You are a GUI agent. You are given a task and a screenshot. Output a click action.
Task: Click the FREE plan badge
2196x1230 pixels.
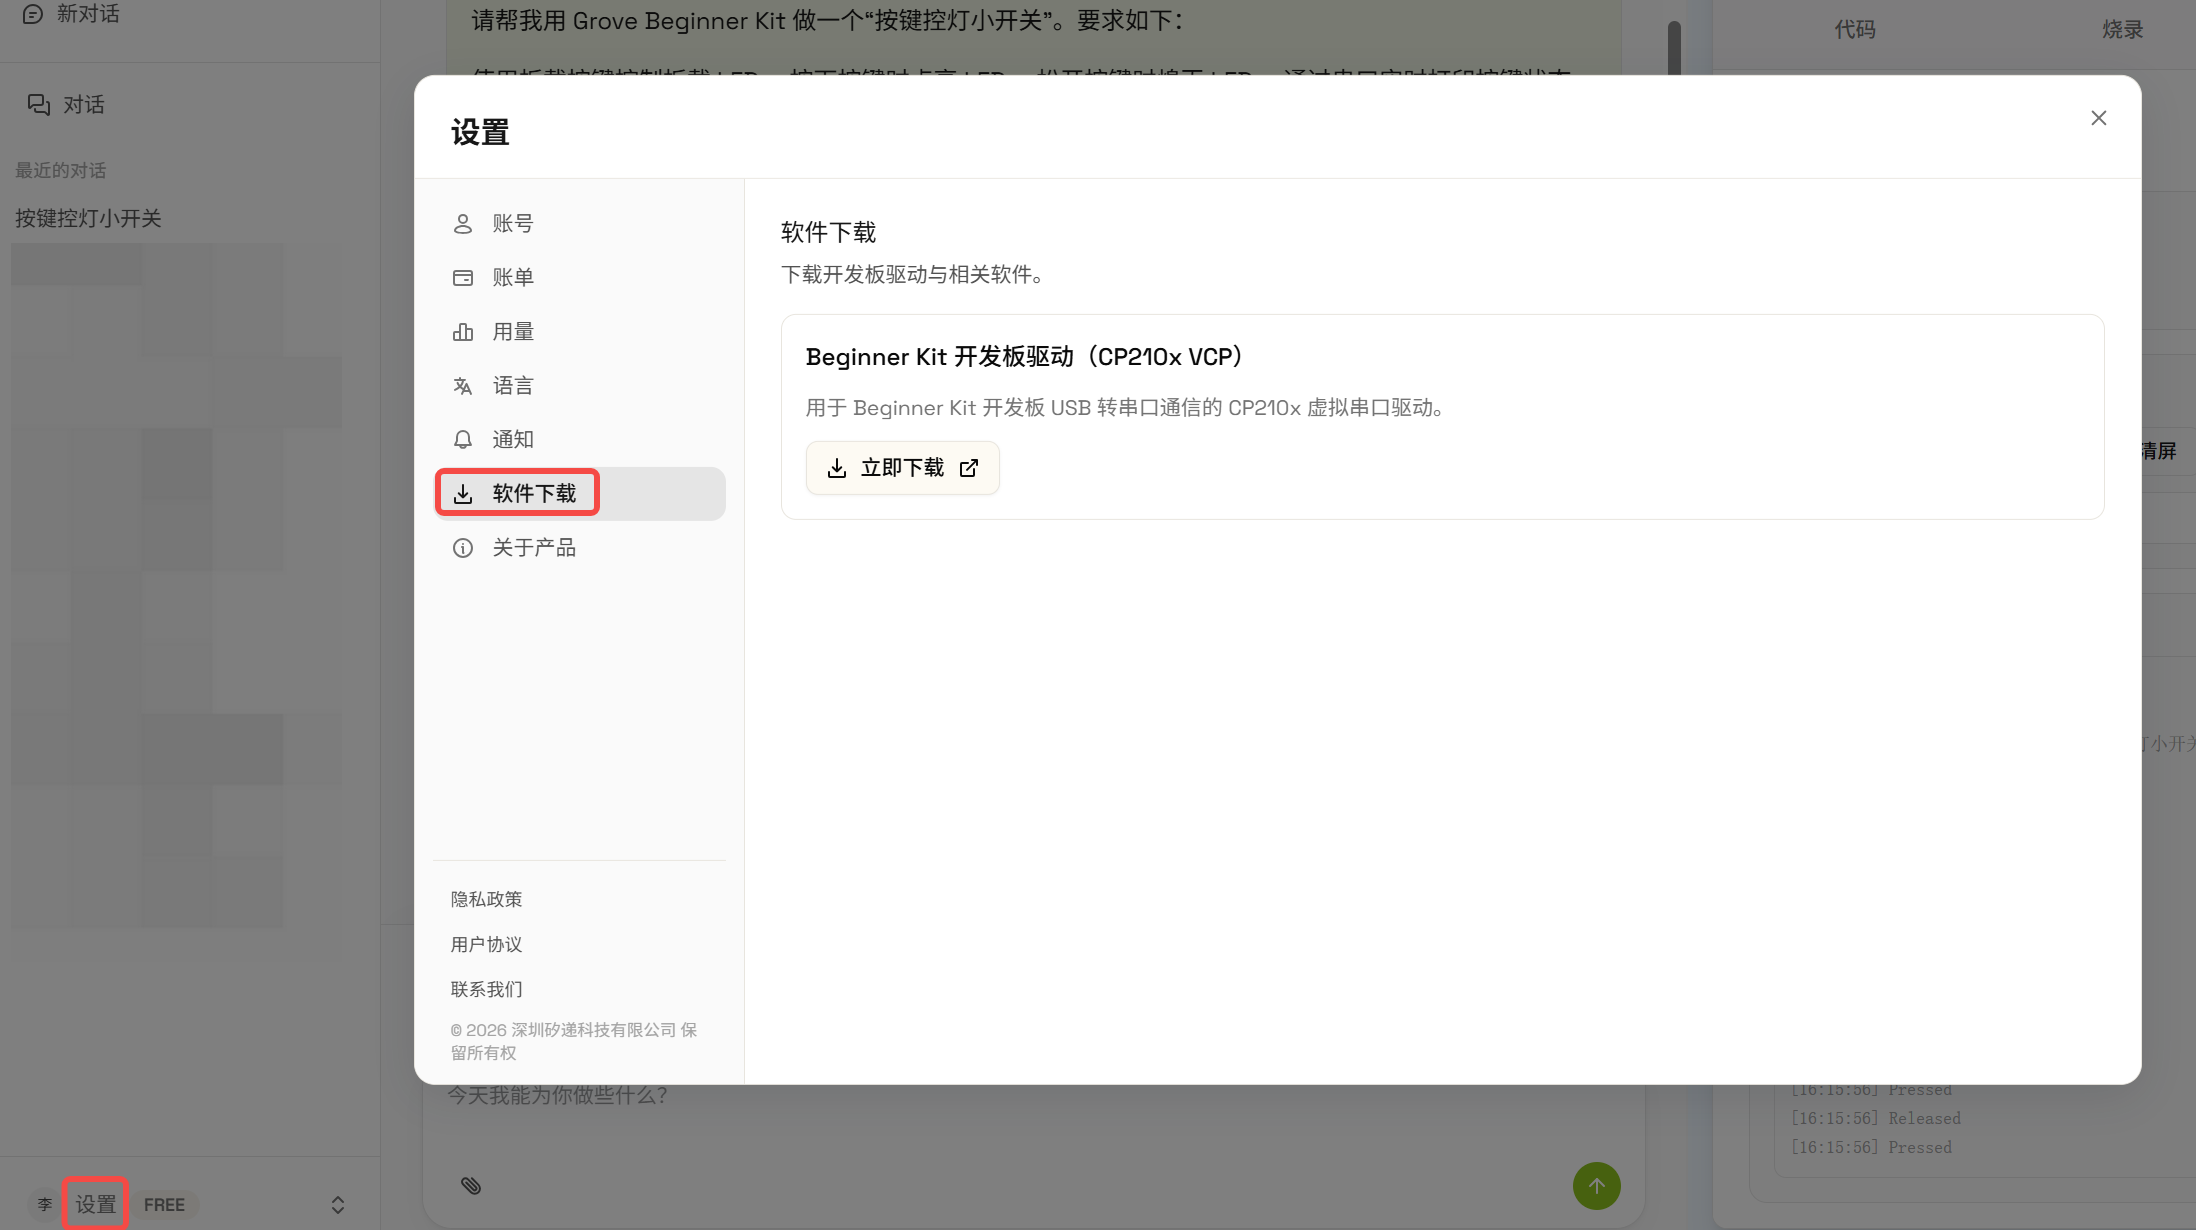pos(164,1205)
